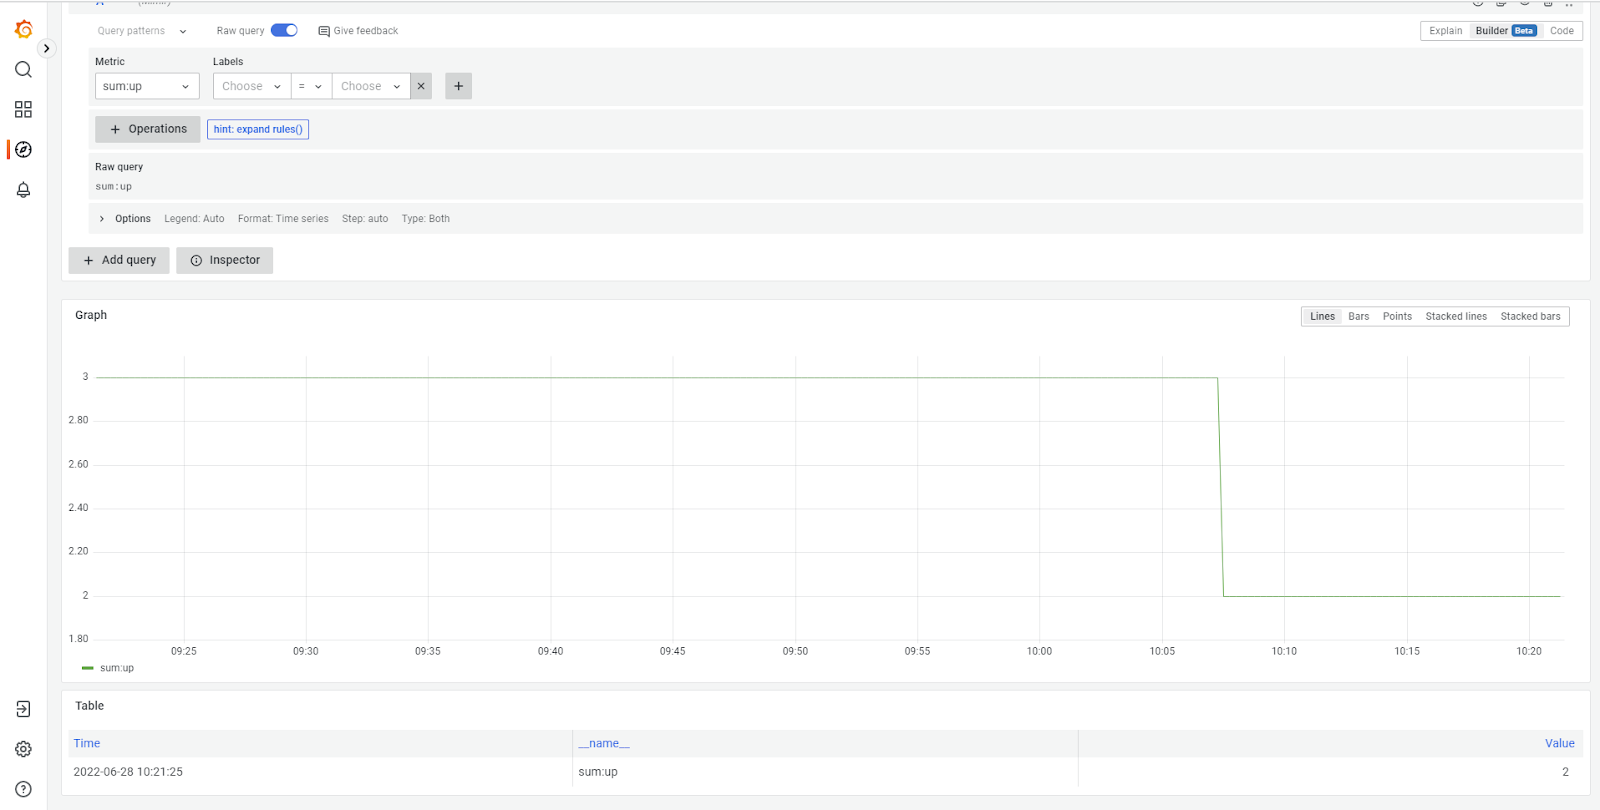Screen dimensions: 1600x810
Task: Click the Table panel title
Action: 89,706
